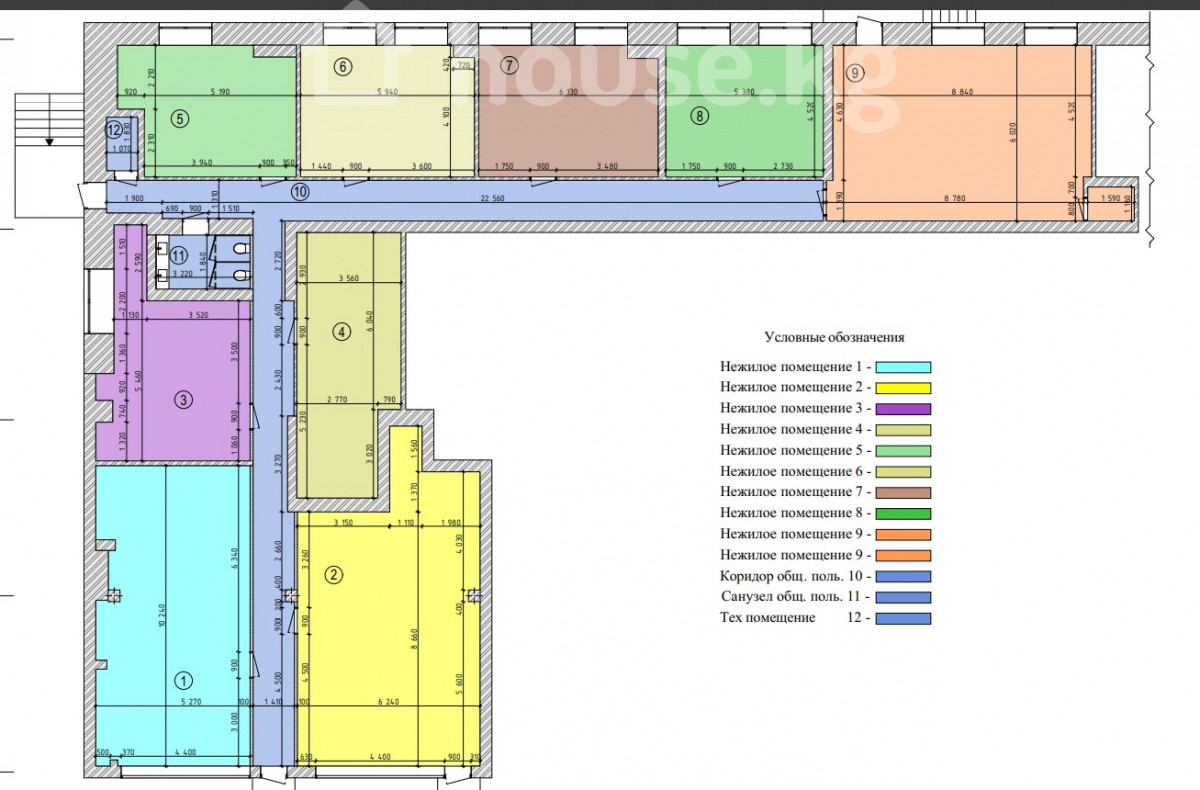Screen dimensions: 1200x790
Task: Select the yellow swatch for Нежилое помещение 2
Action: pyautogui.click(x=905, y=388)
